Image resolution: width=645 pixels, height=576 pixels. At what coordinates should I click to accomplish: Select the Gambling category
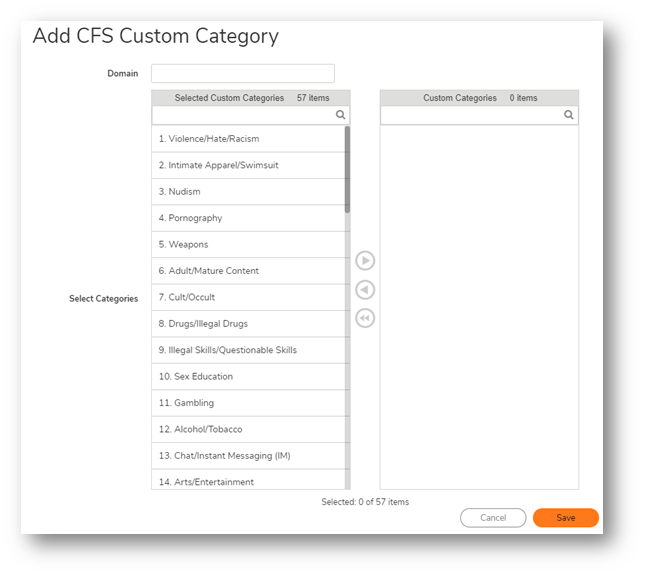[x=248, y=403]
